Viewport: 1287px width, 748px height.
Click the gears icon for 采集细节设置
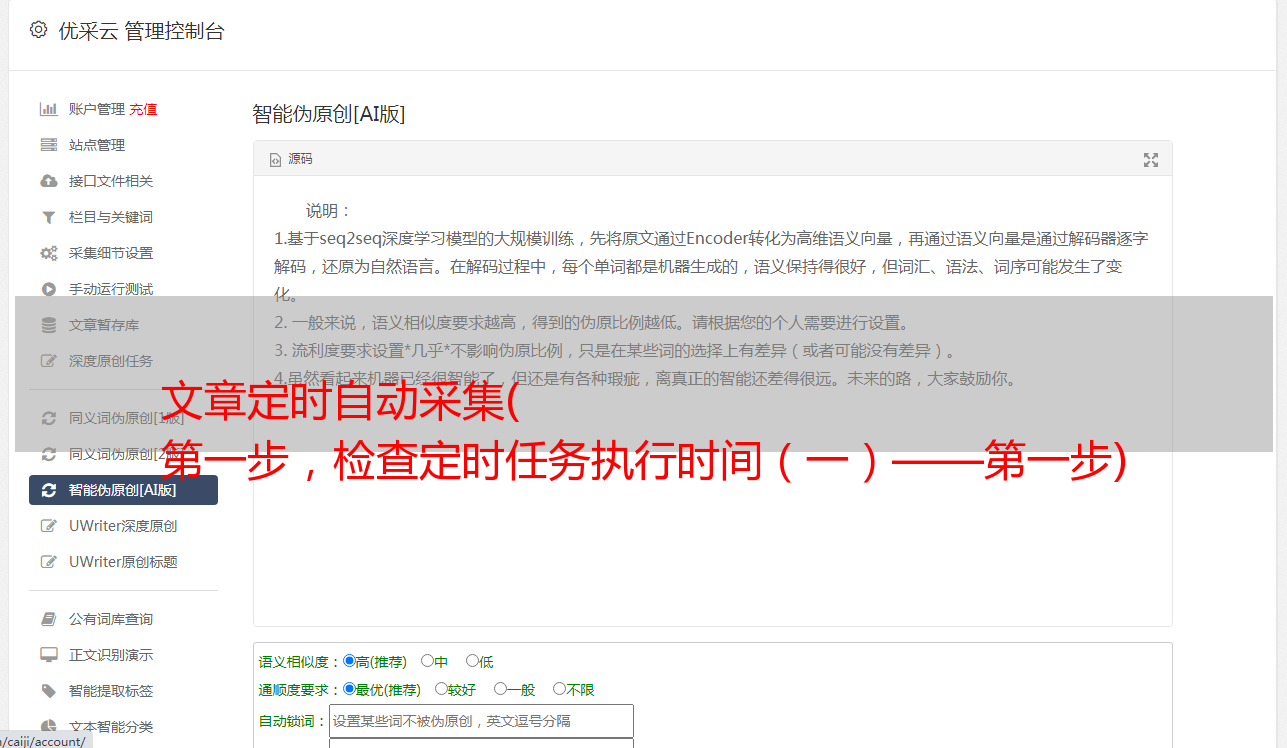point(48,253)
